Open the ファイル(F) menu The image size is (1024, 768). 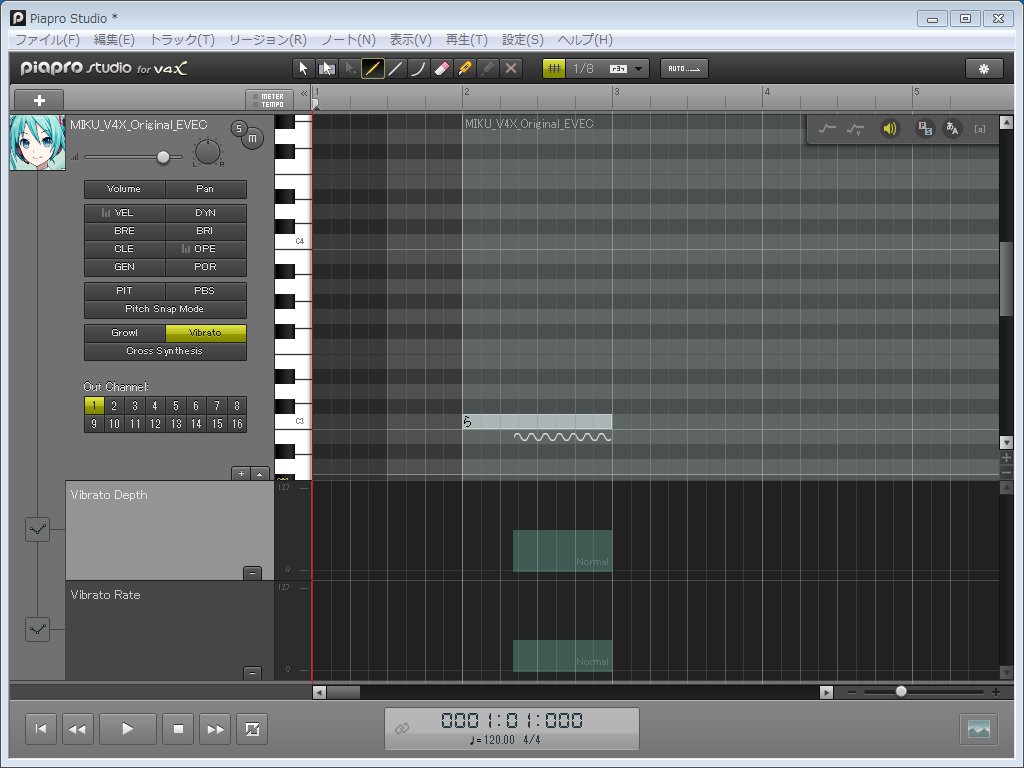[48, 40]
